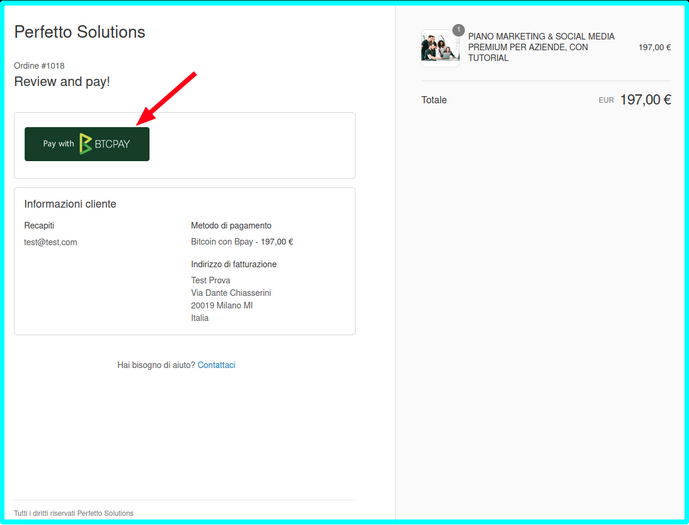689x525 pixels.
Task: Open the Contattaci help link
Action: click(x=216, y=365)
